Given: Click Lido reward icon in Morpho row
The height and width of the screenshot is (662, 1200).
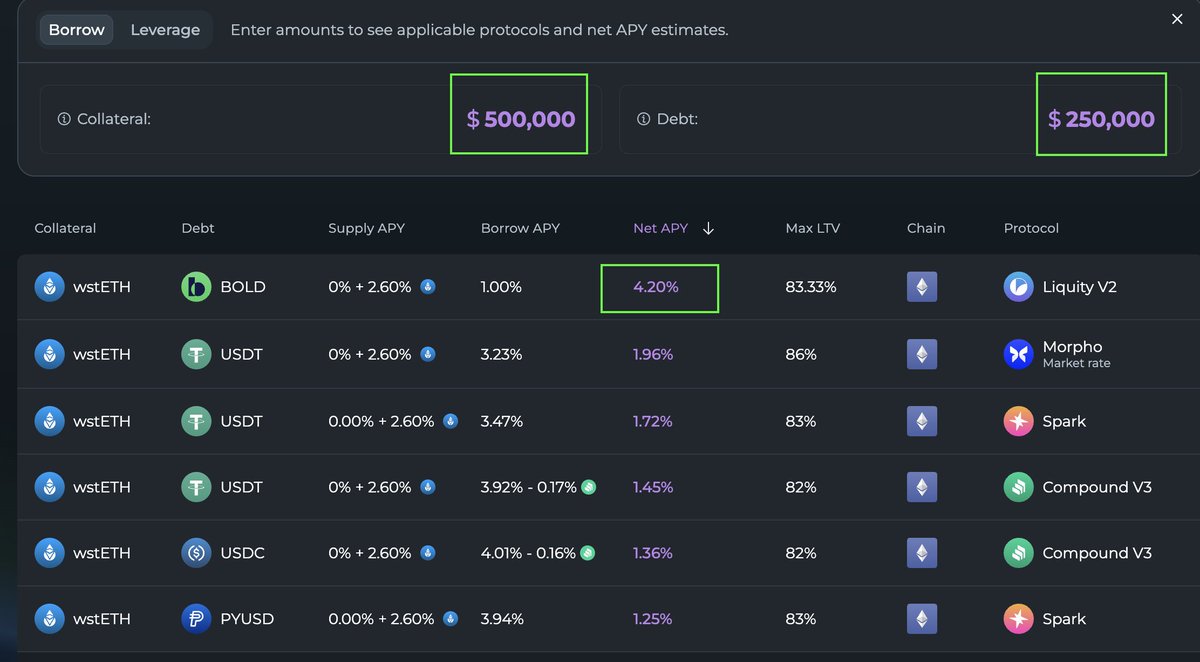Looking at the screenshot, I should [x=427, y=354].
